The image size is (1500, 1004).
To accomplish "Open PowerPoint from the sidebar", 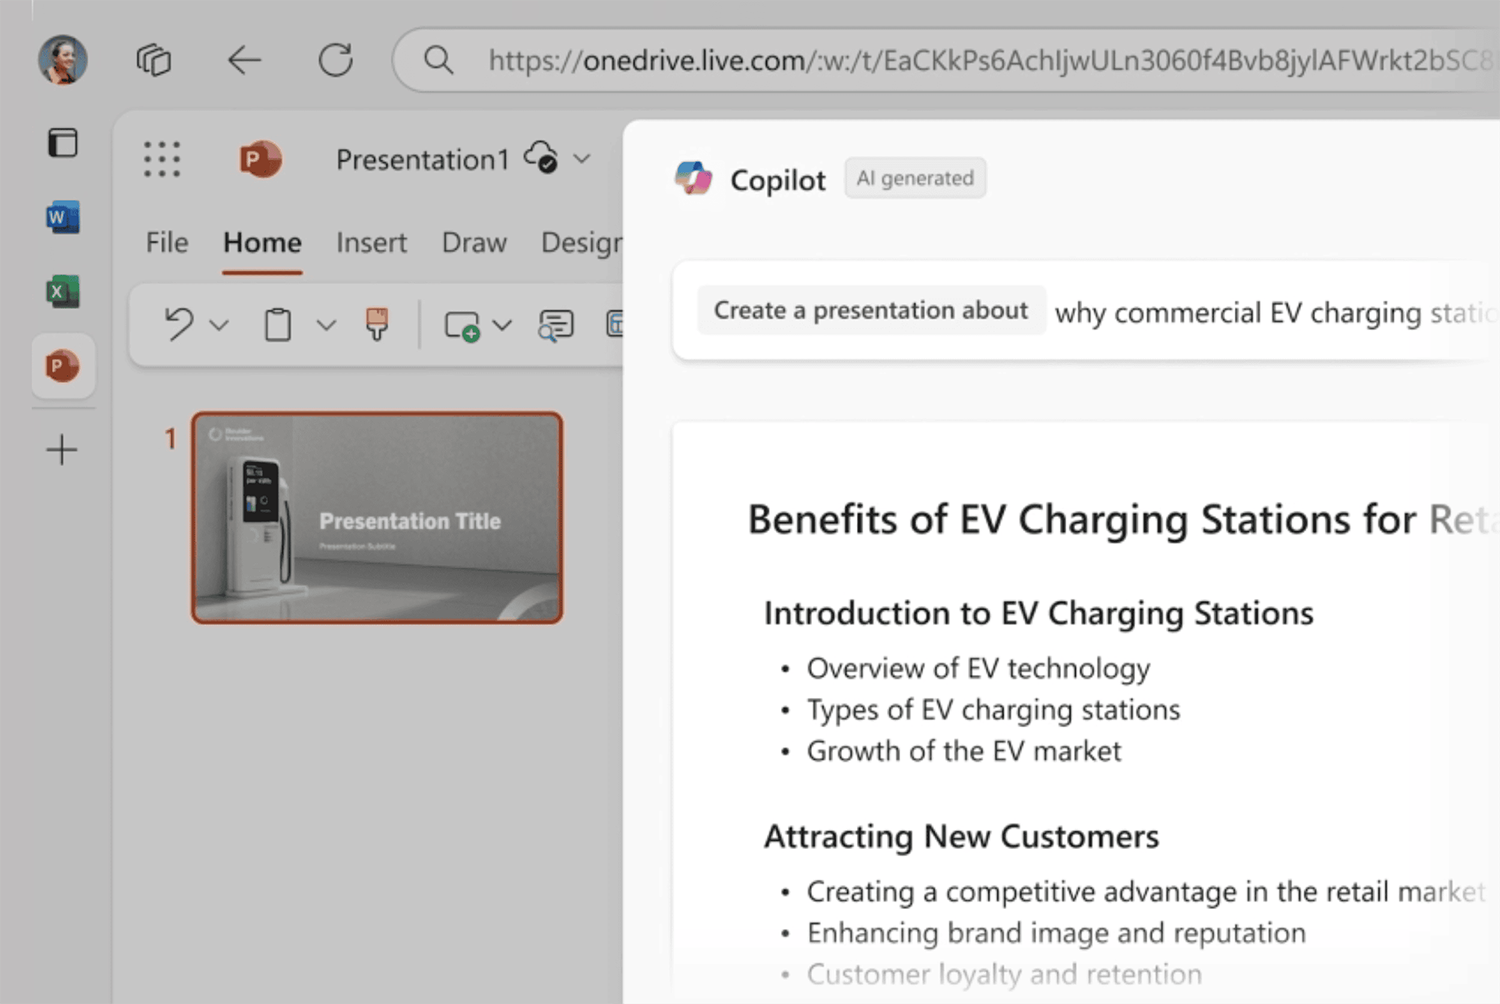I will [x=62, y=366].
